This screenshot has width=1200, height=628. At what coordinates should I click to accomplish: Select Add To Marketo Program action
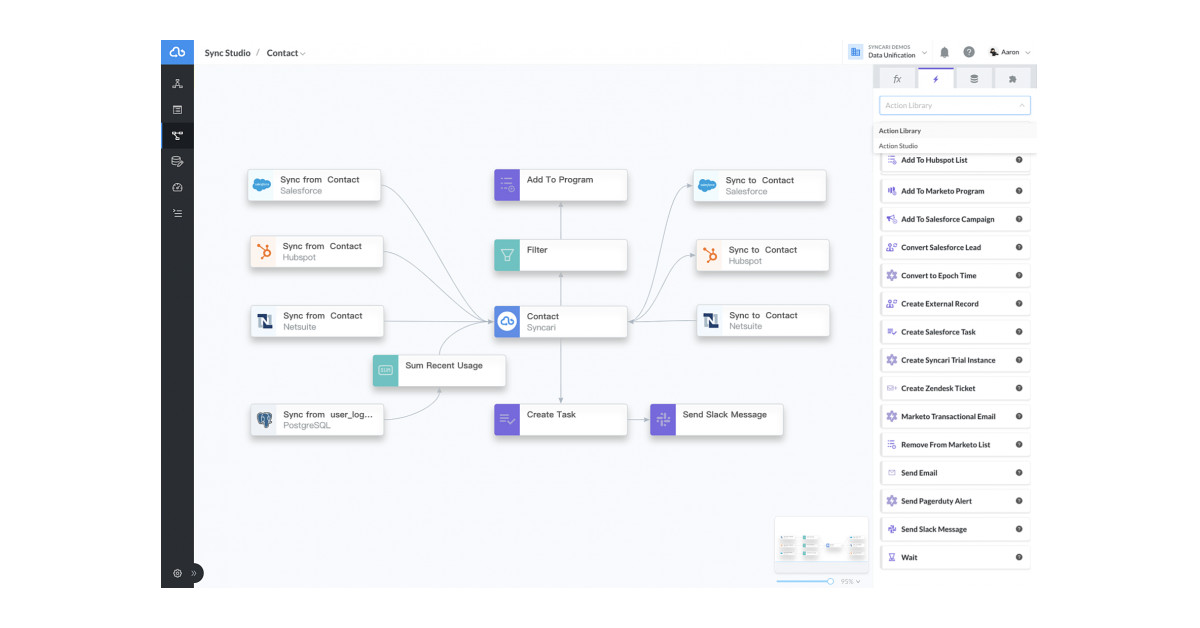[955, 191]
